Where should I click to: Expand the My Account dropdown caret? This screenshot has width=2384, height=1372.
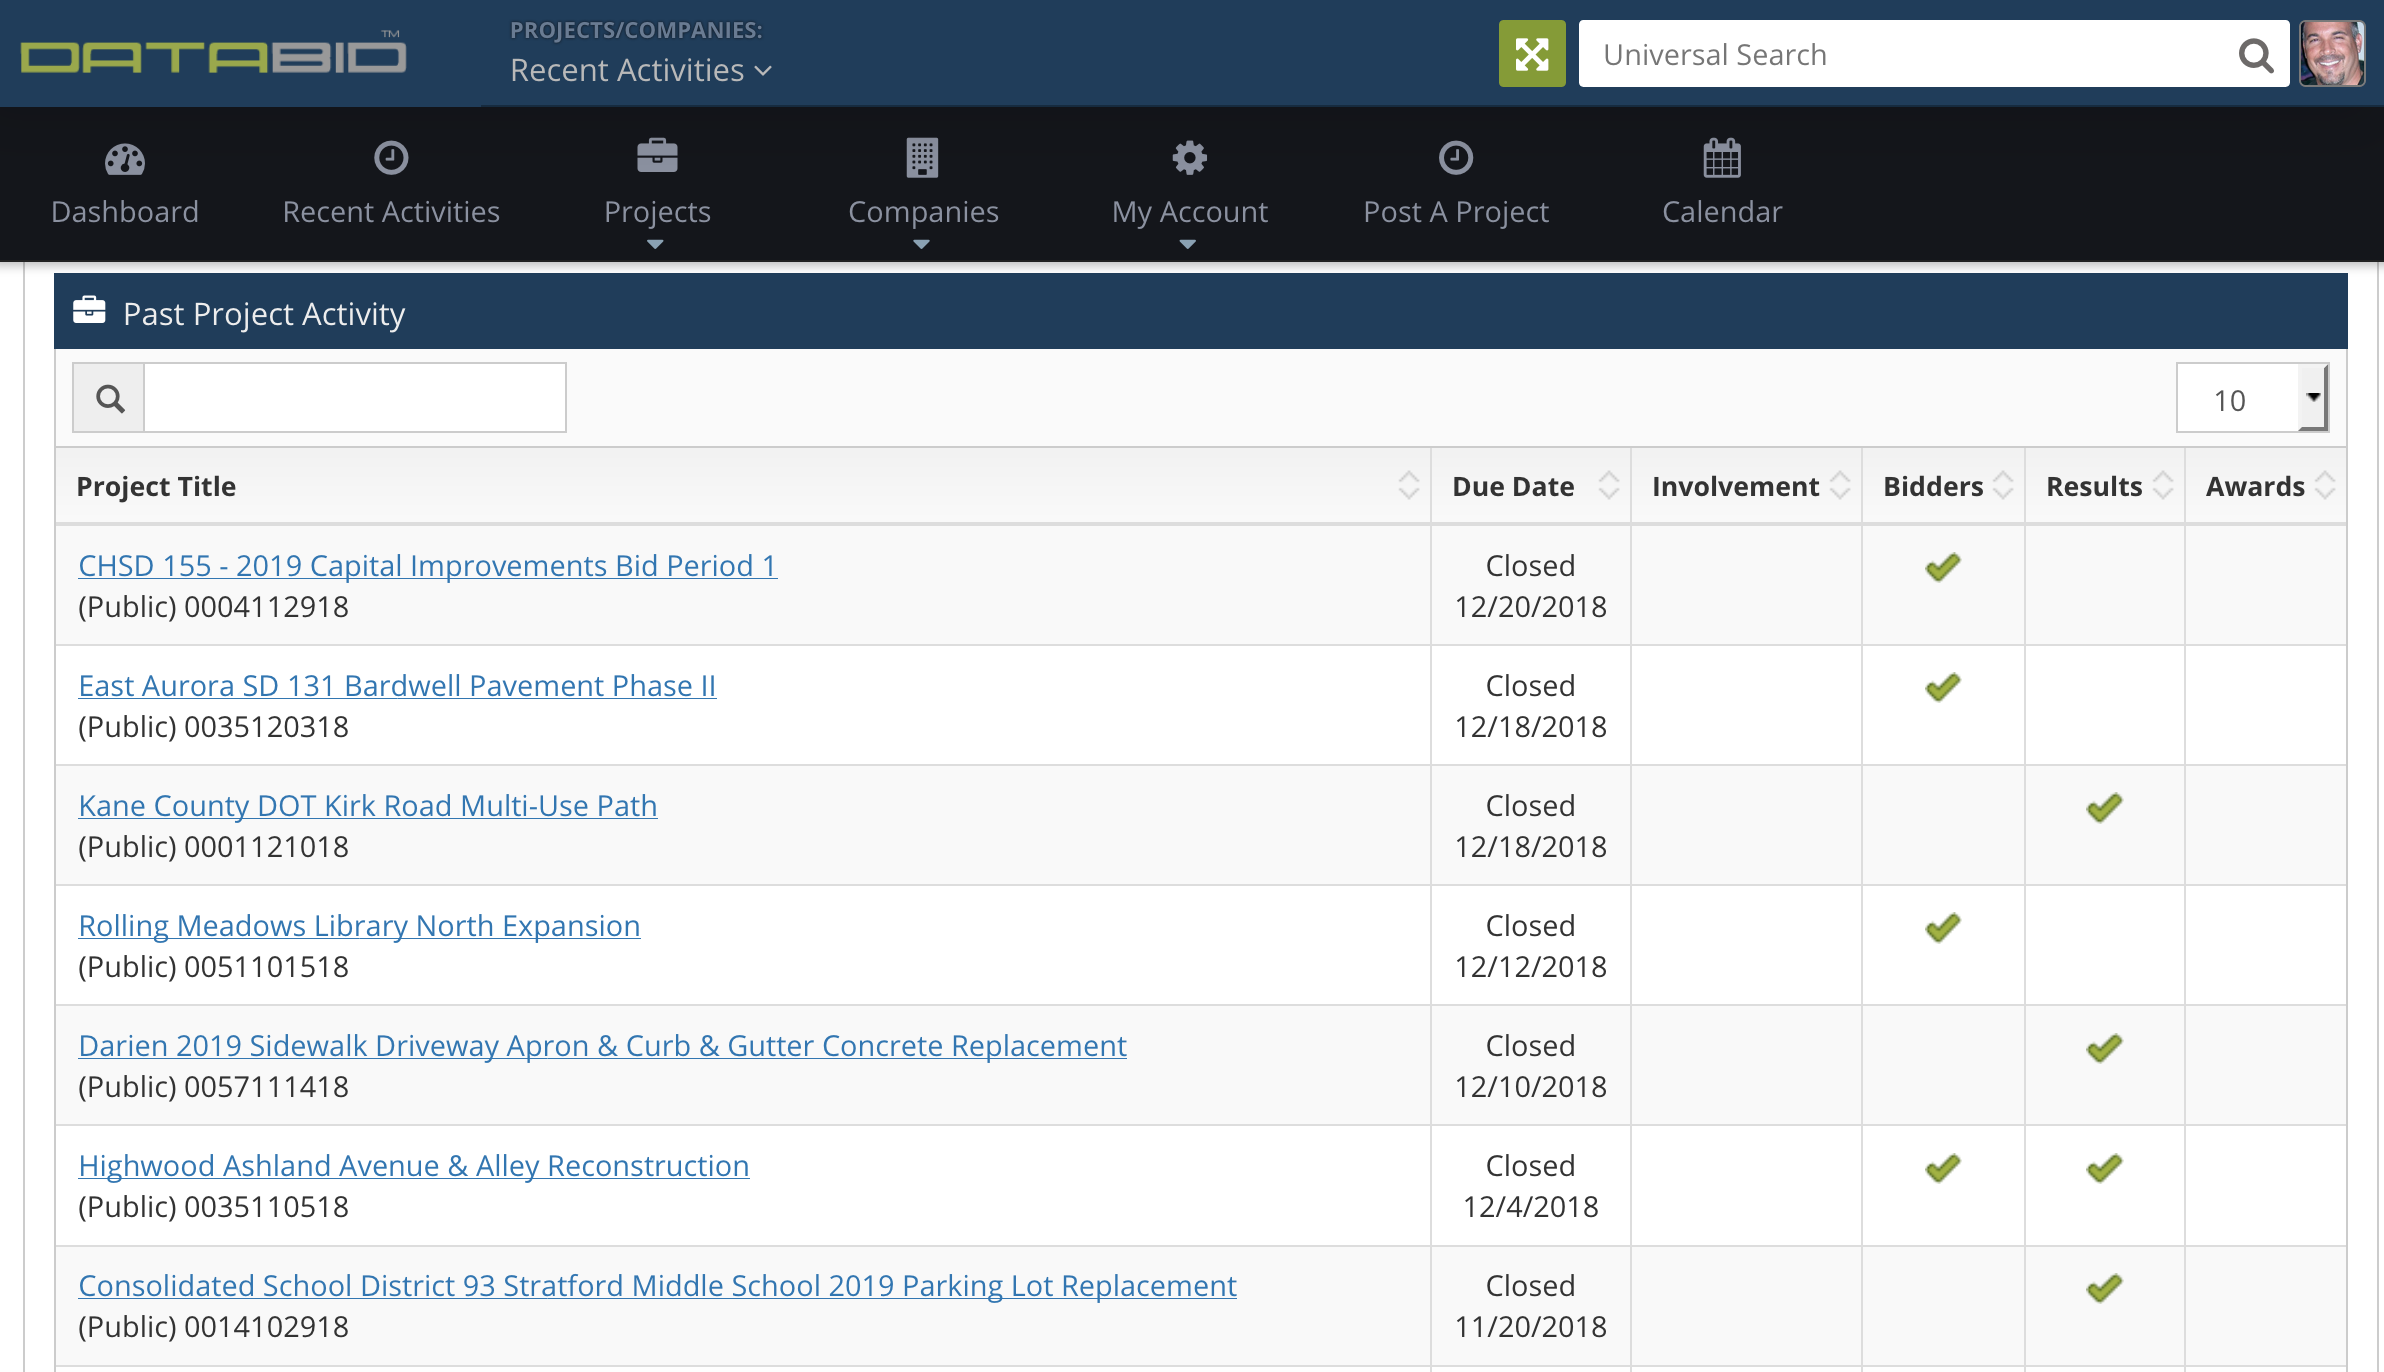(1187, 244)
